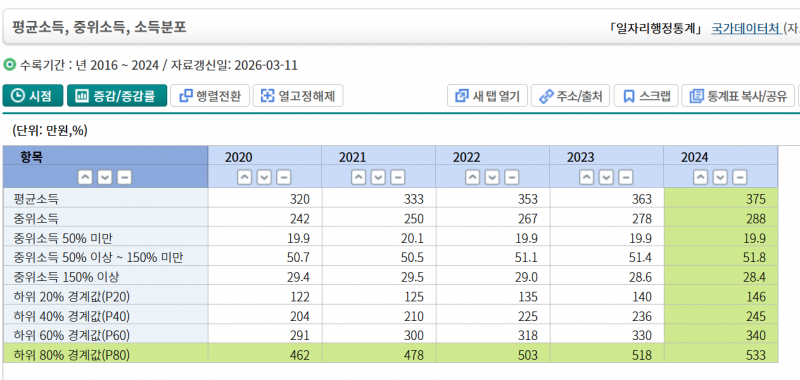Click the 평균소득, 중위소득, 소득분포 title
800x380 pixels.
[x=99, y=27]
